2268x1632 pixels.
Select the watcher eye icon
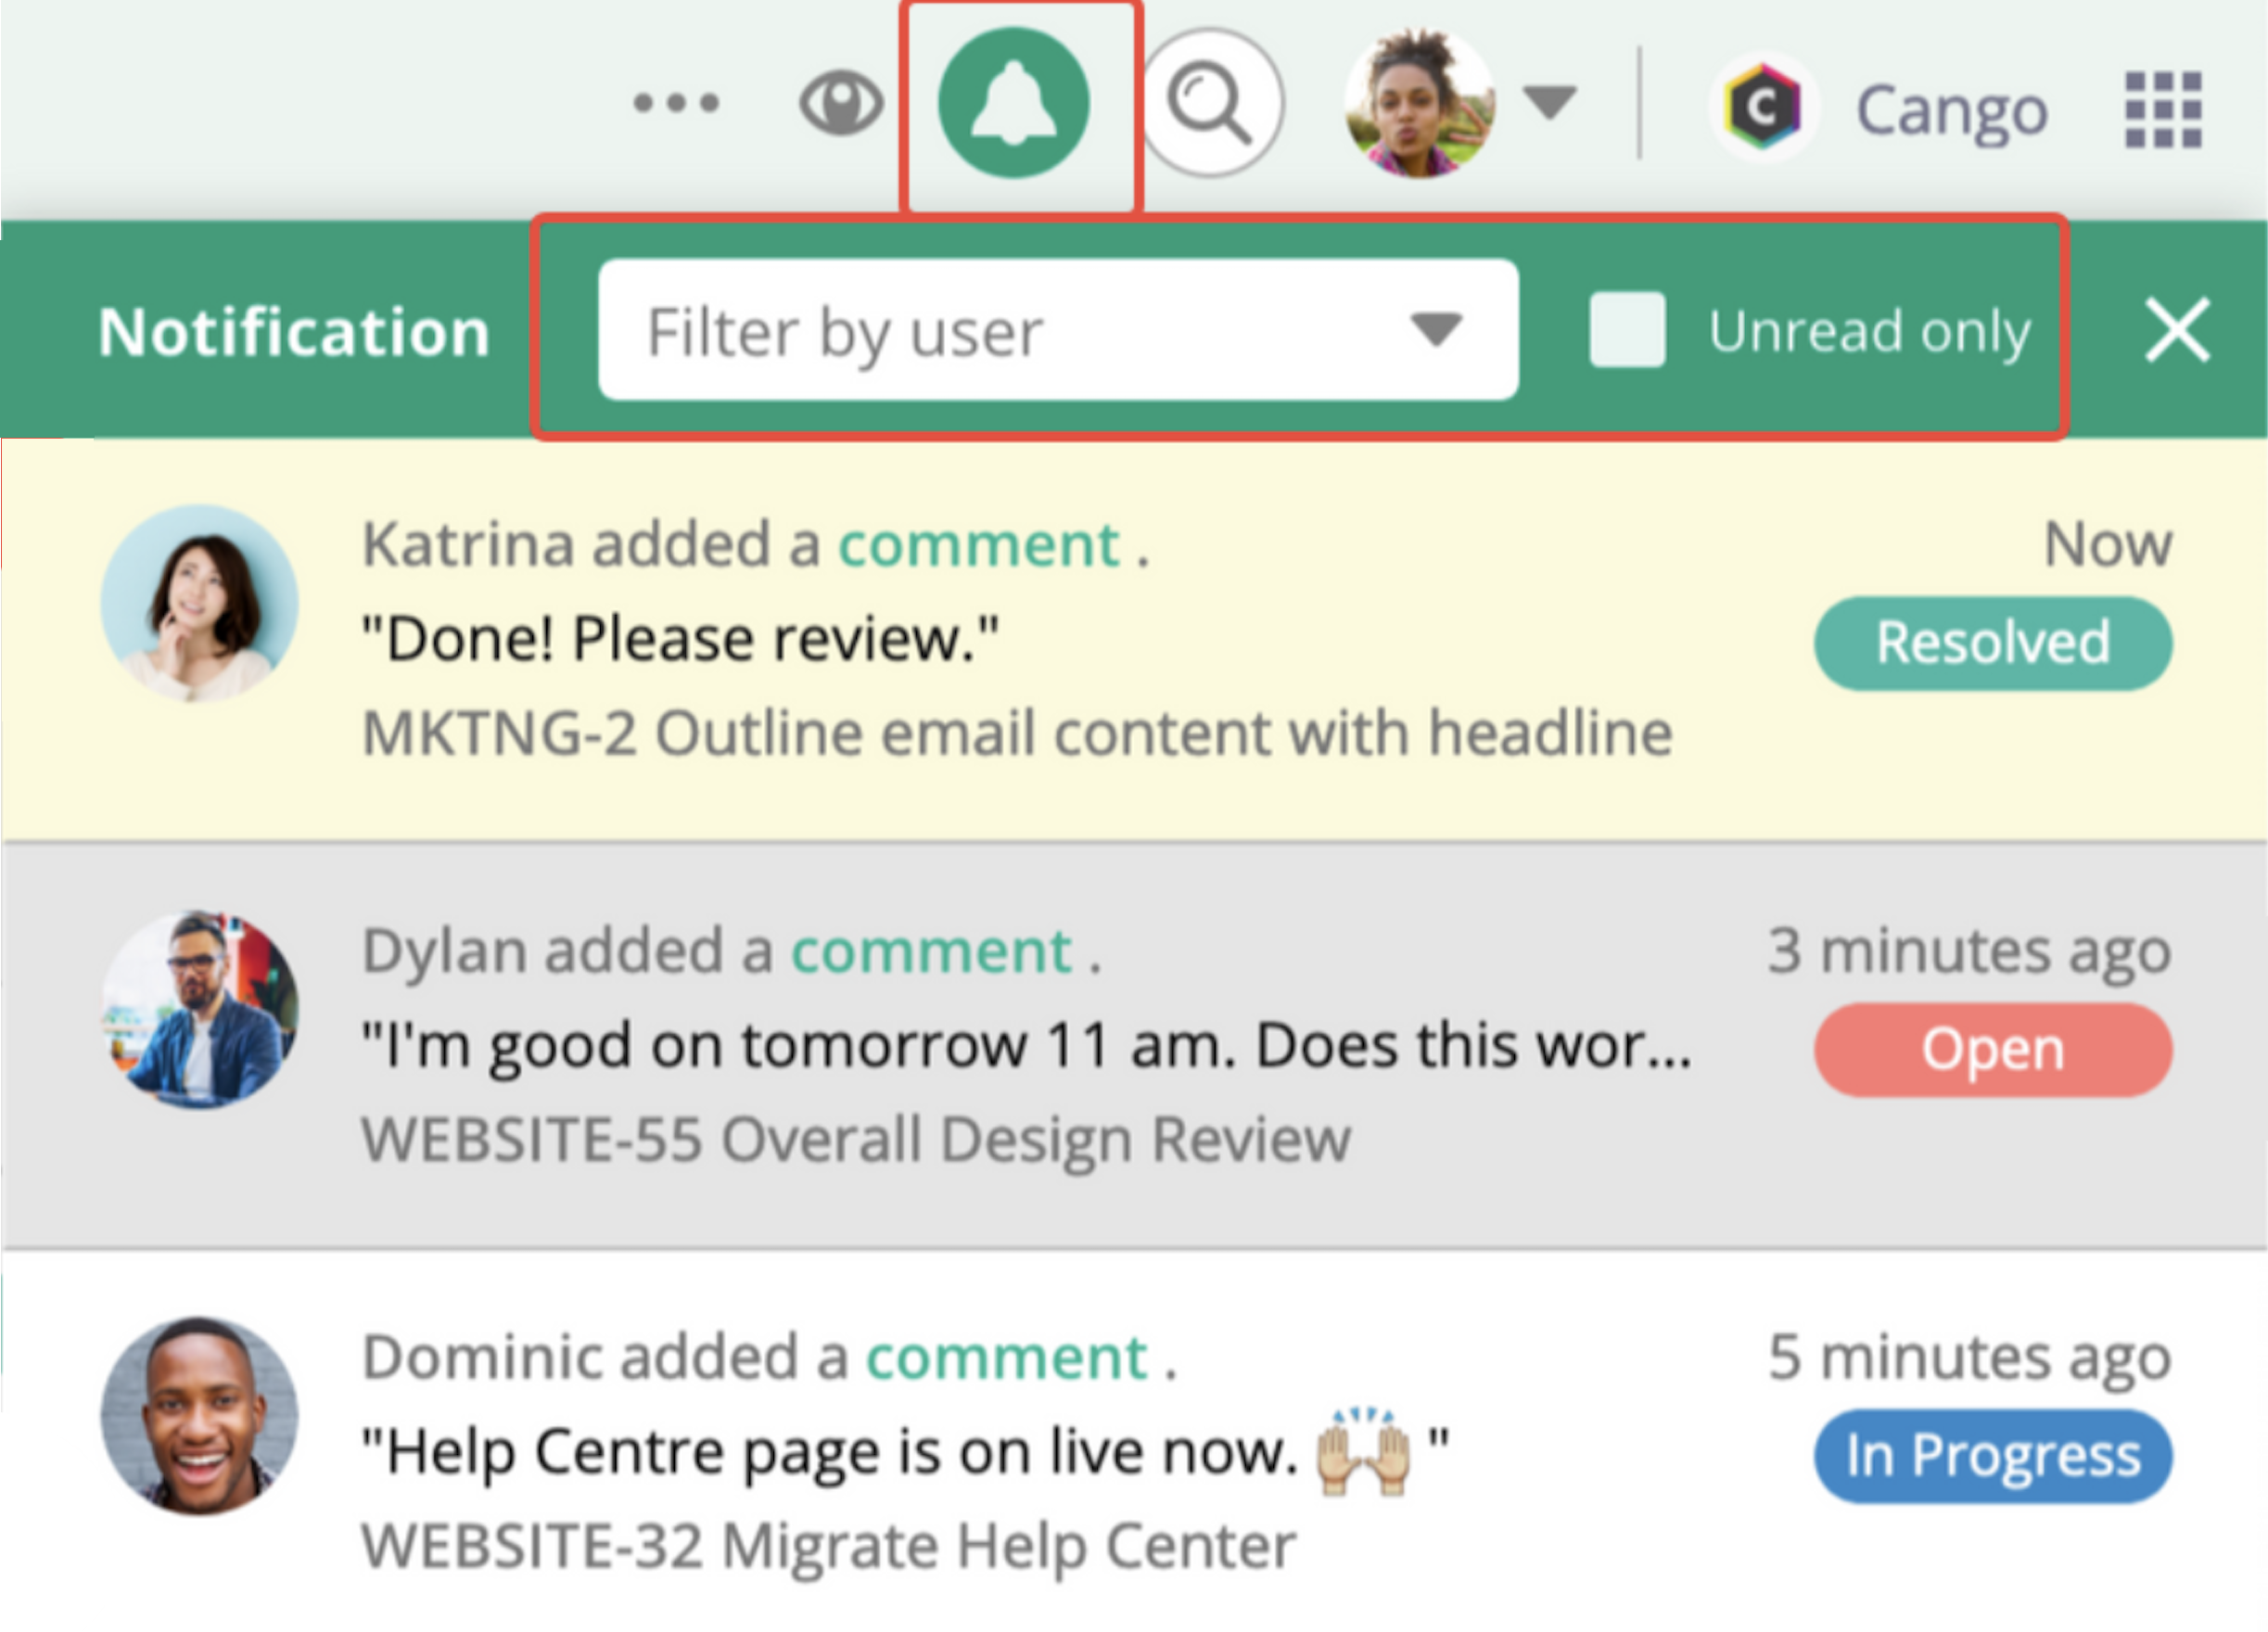840,102
